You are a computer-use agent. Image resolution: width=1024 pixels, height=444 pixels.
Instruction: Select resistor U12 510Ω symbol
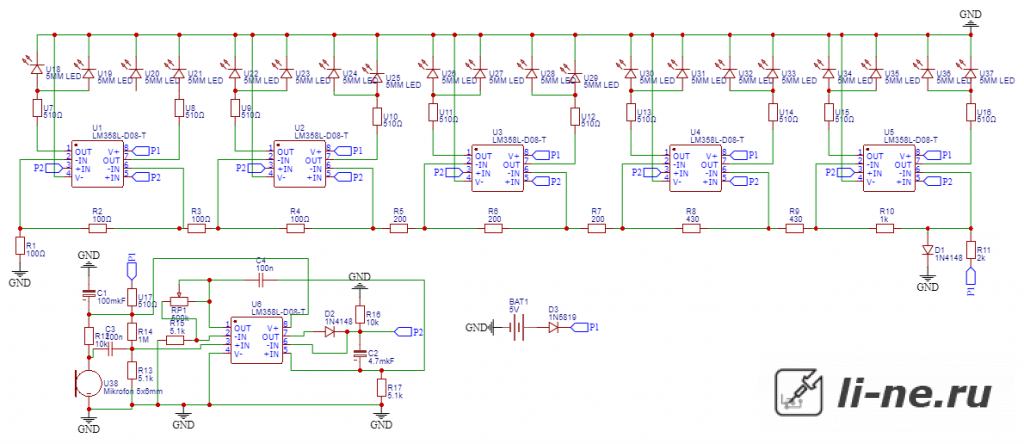[x=575, y=116]
